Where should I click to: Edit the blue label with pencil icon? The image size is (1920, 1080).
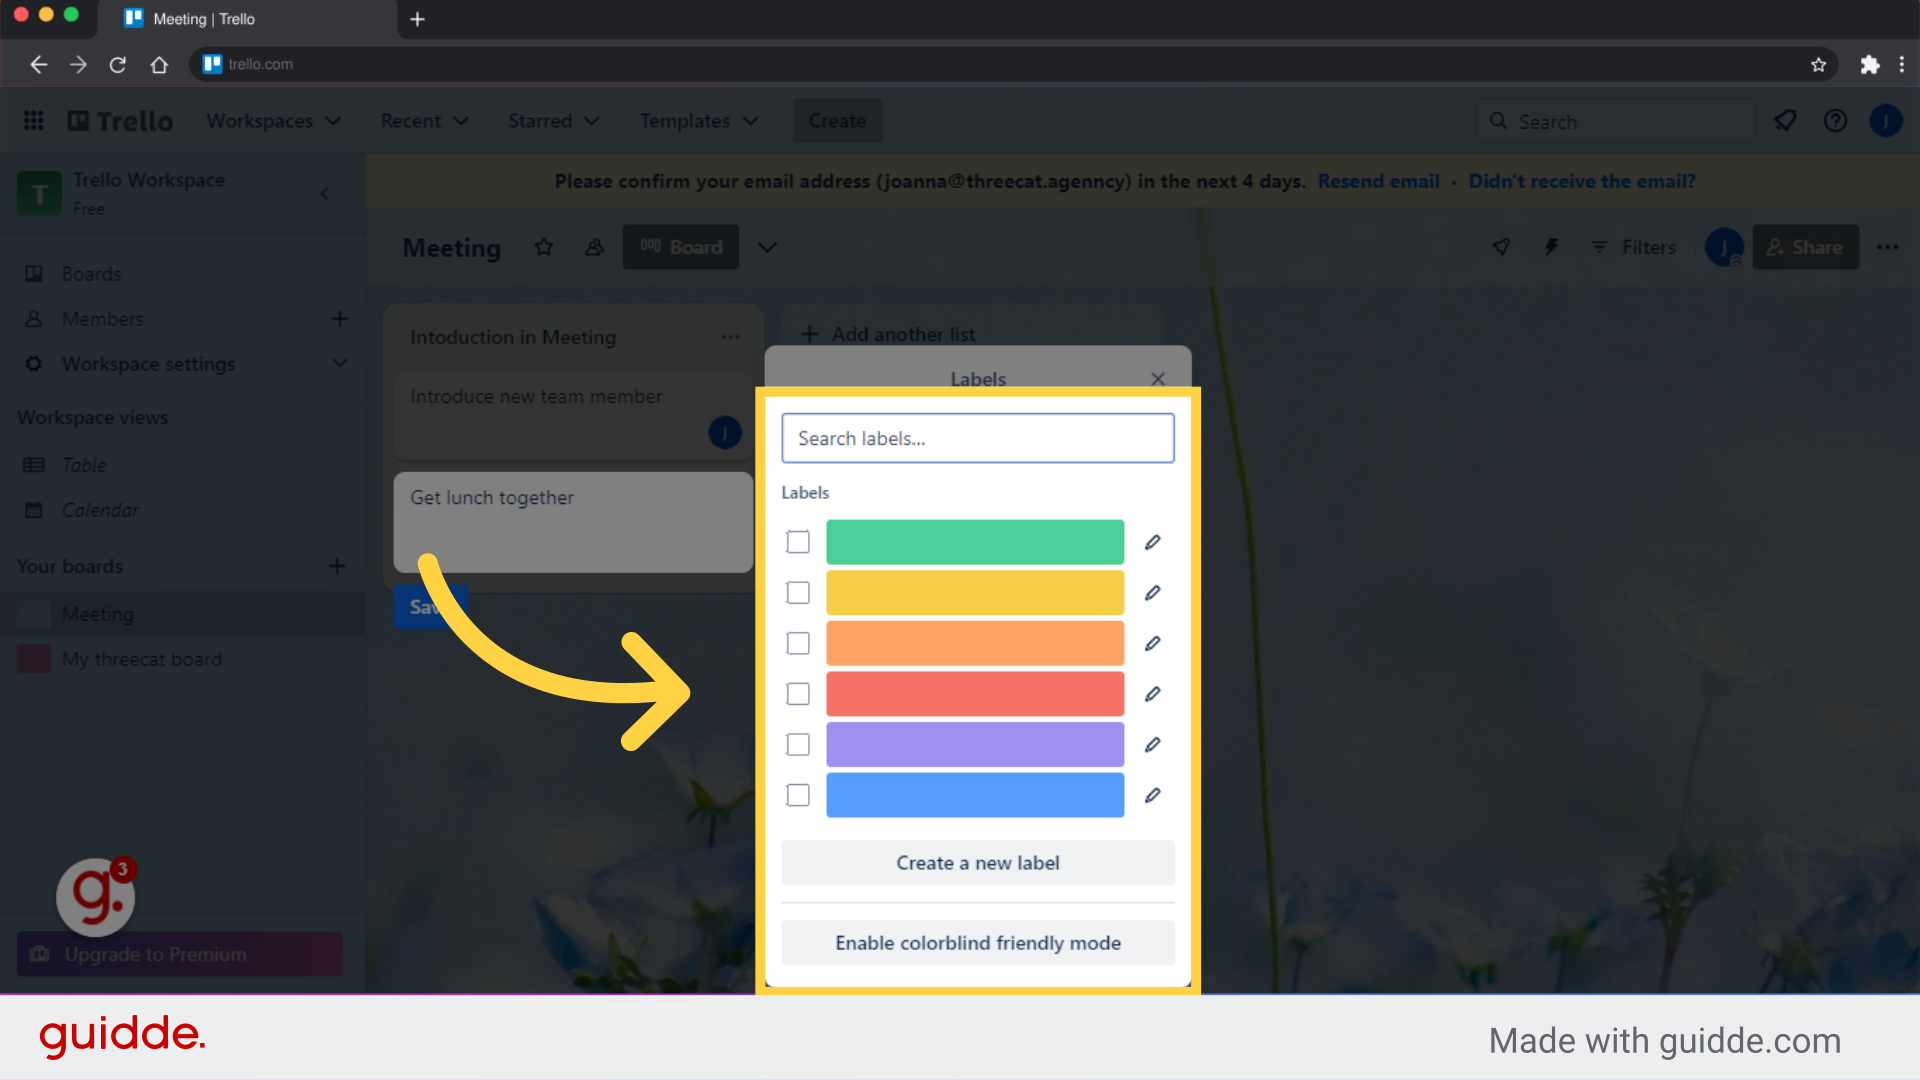coord(1152,795)
